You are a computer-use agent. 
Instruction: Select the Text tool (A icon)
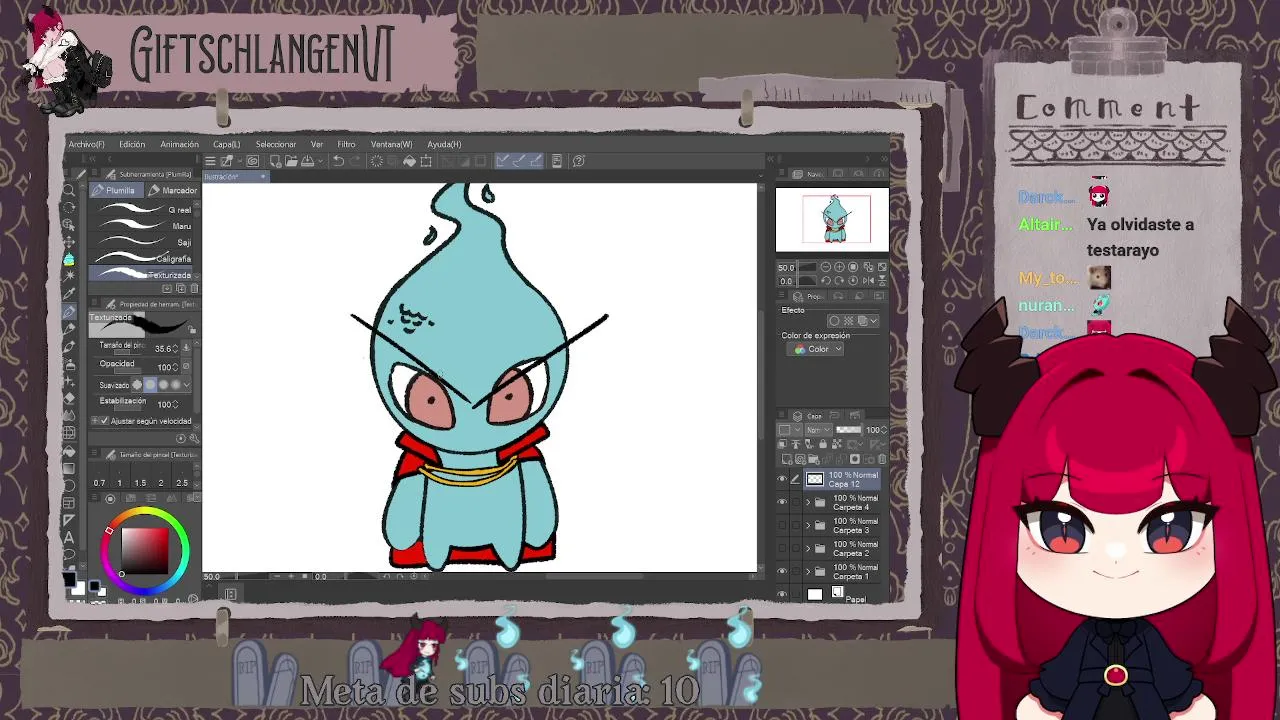pos(69,537)
